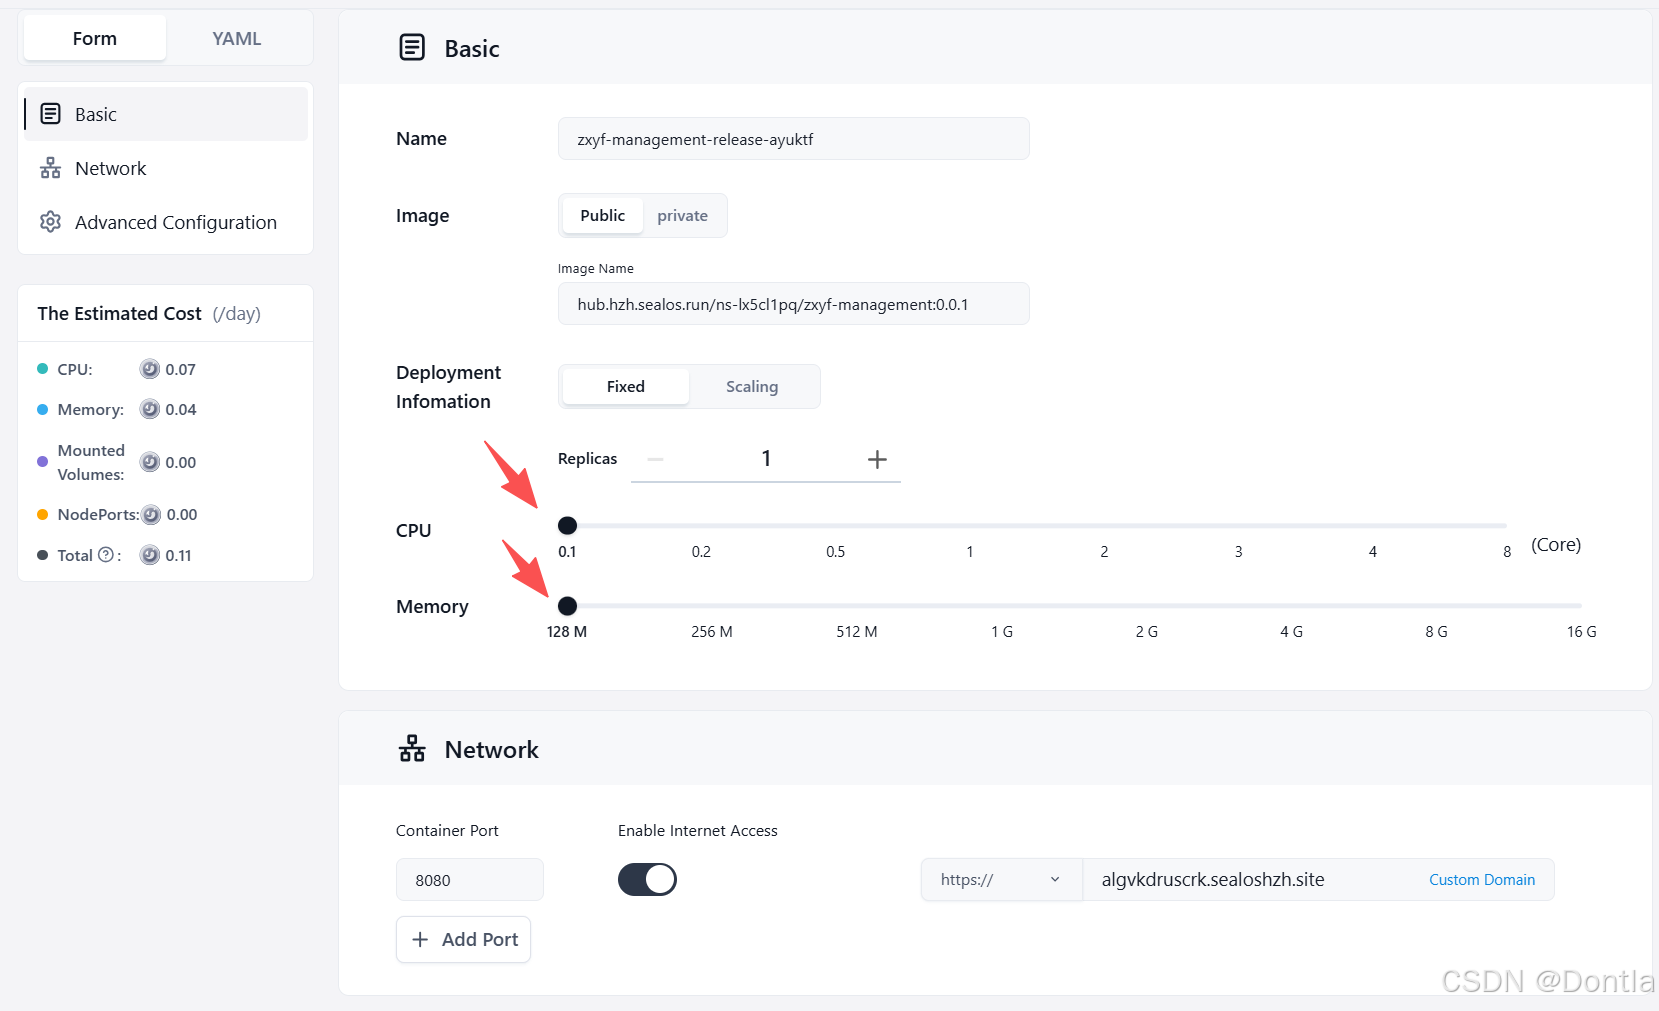Image resolution: width=1659 pixels, height=1011 pixels.
Task: Click the Basic list icon in sidebar
Action: pos(50,114)
